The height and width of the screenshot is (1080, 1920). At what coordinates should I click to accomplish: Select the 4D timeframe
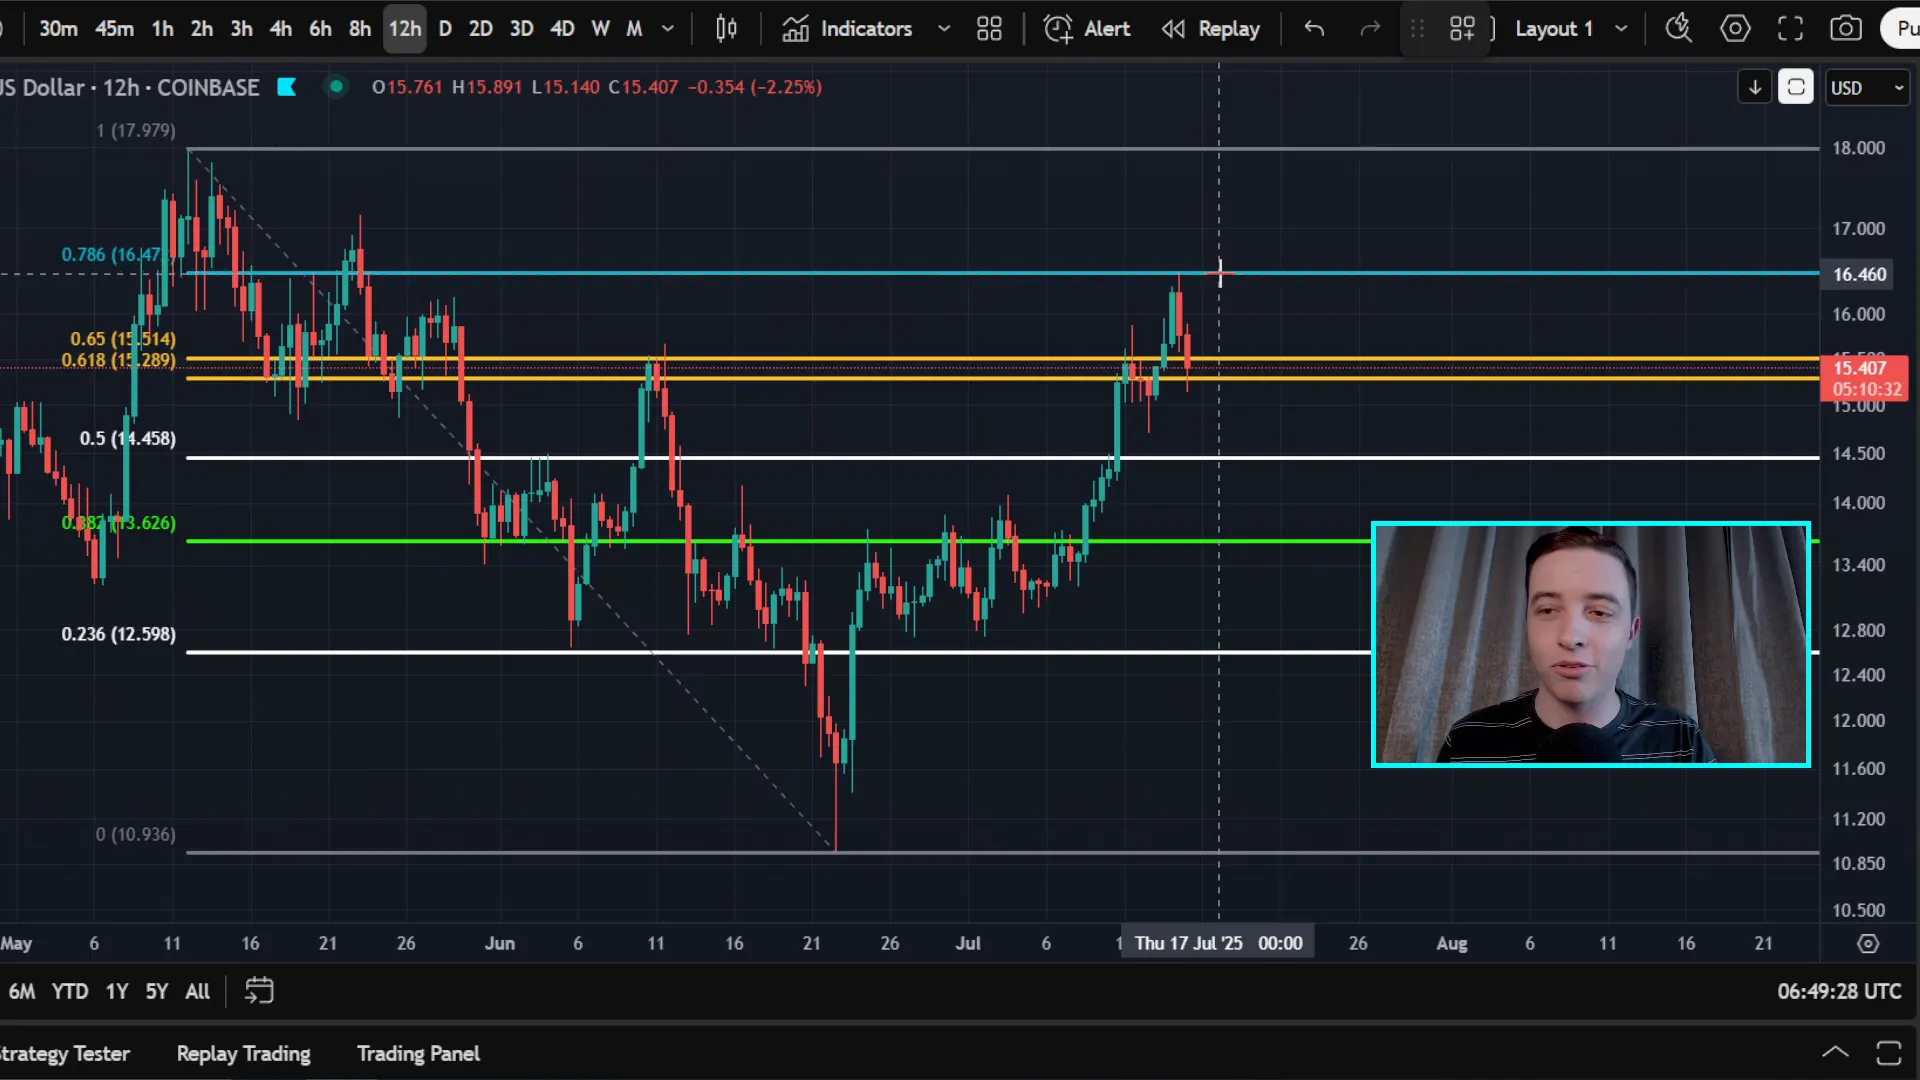[562, 29]
